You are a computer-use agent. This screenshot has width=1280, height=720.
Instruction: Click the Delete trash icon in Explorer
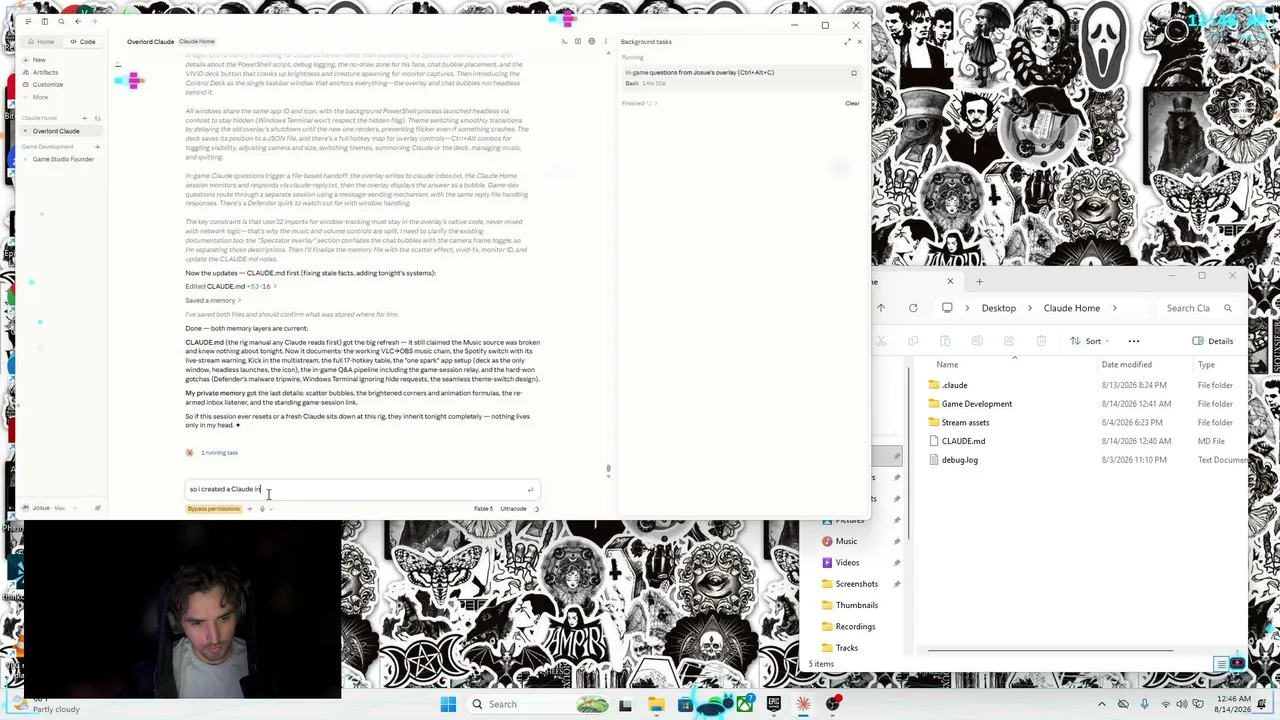[1041, 341]
